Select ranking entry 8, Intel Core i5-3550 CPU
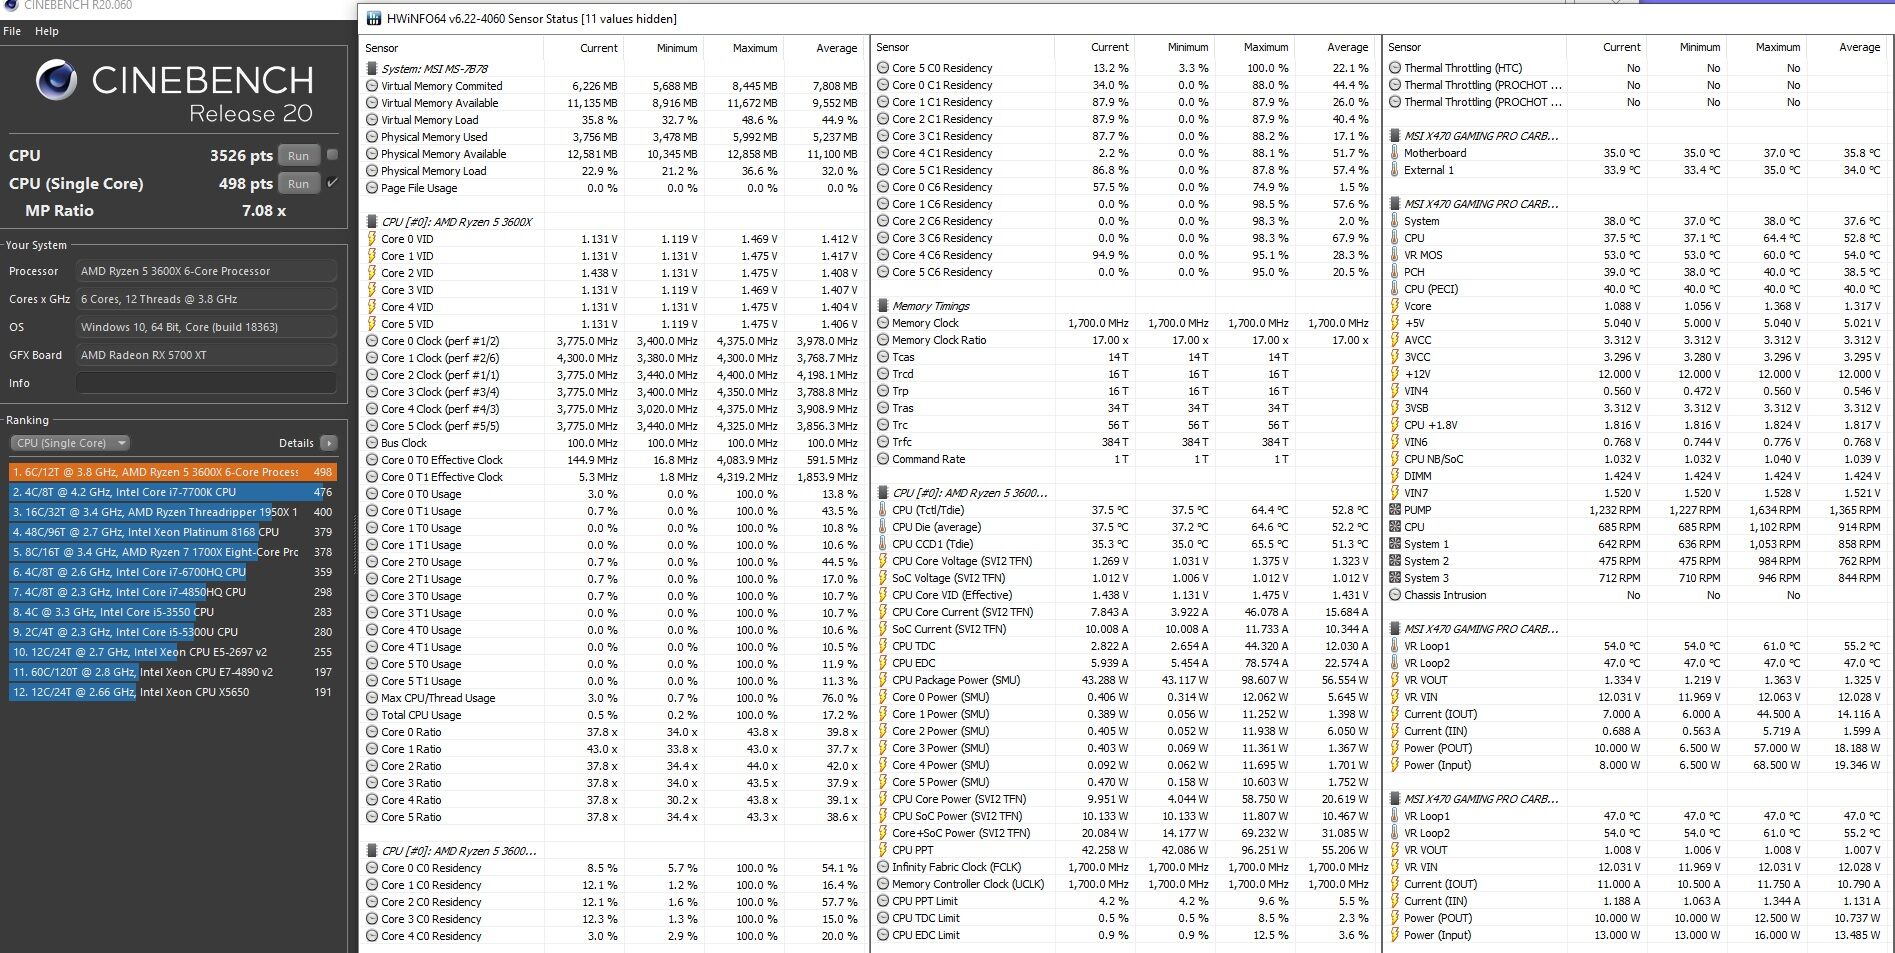The height and width of the screenshot is (953, 1895). pos(173,612)
